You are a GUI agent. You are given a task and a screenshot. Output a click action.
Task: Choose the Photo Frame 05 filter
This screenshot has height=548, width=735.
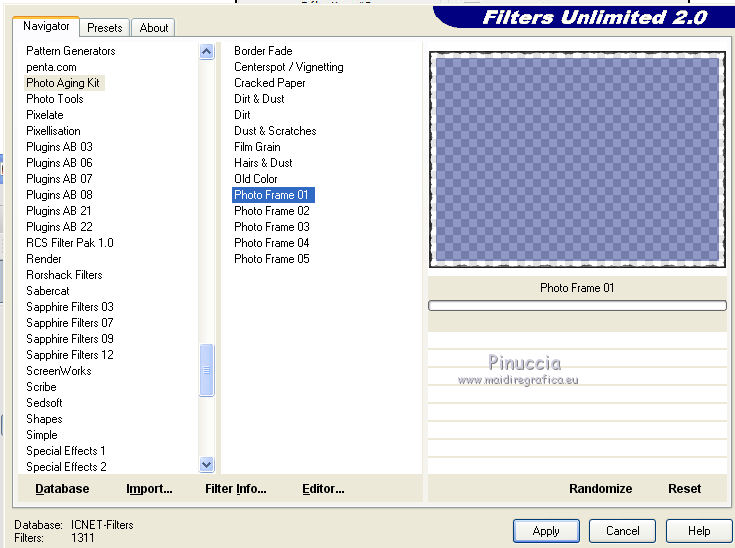point(272,259)
